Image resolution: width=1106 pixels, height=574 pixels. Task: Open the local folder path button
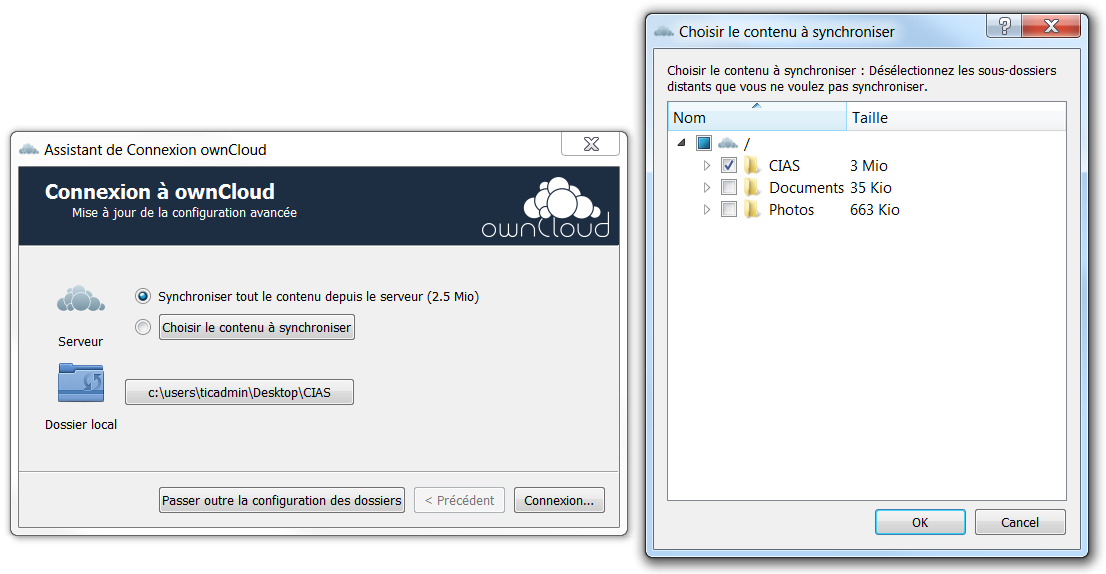pyautogui.click(x=239, y=393)
